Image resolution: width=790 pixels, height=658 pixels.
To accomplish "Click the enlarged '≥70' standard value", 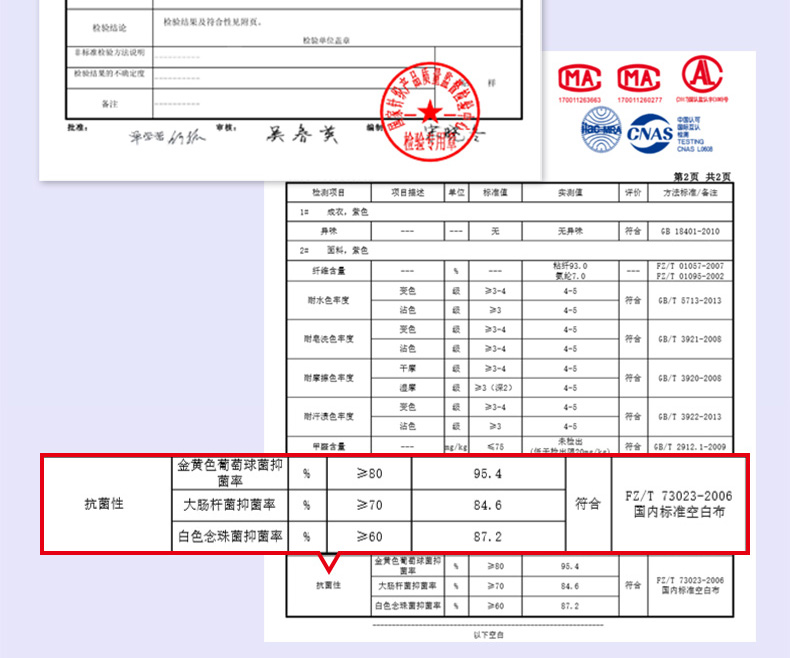I will pyautogui.click(x=369, y=505).
